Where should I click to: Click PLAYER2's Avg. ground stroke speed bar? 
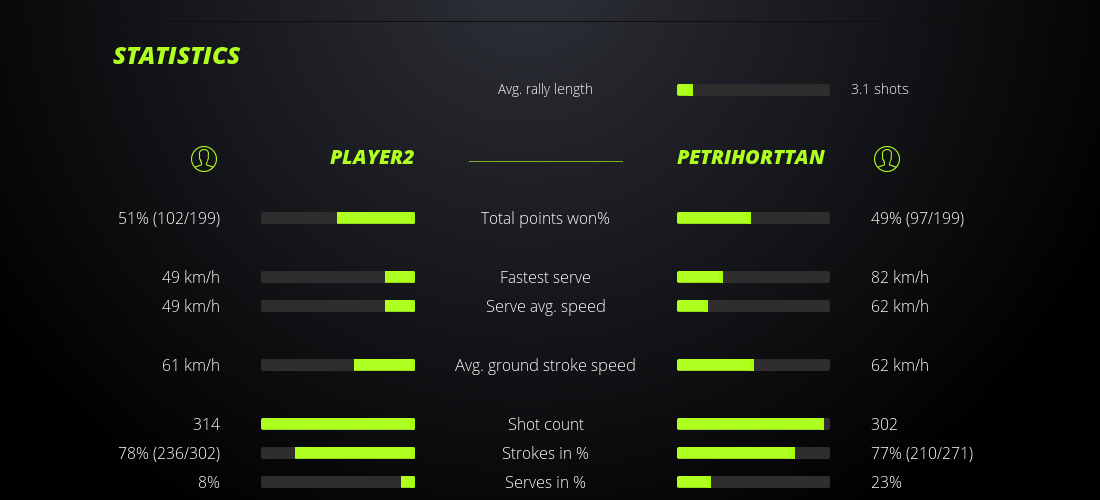click(338, 365)
